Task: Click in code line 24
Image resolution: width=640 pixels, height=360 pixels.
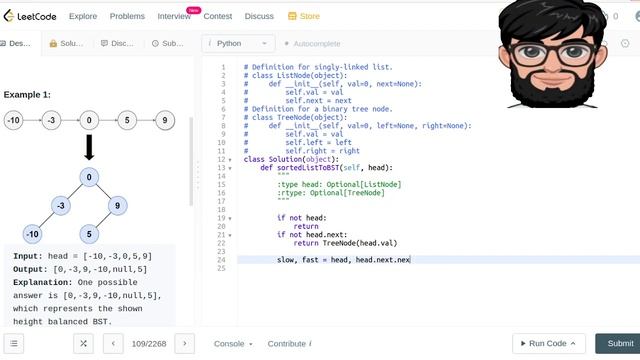Action: (438, 260)
